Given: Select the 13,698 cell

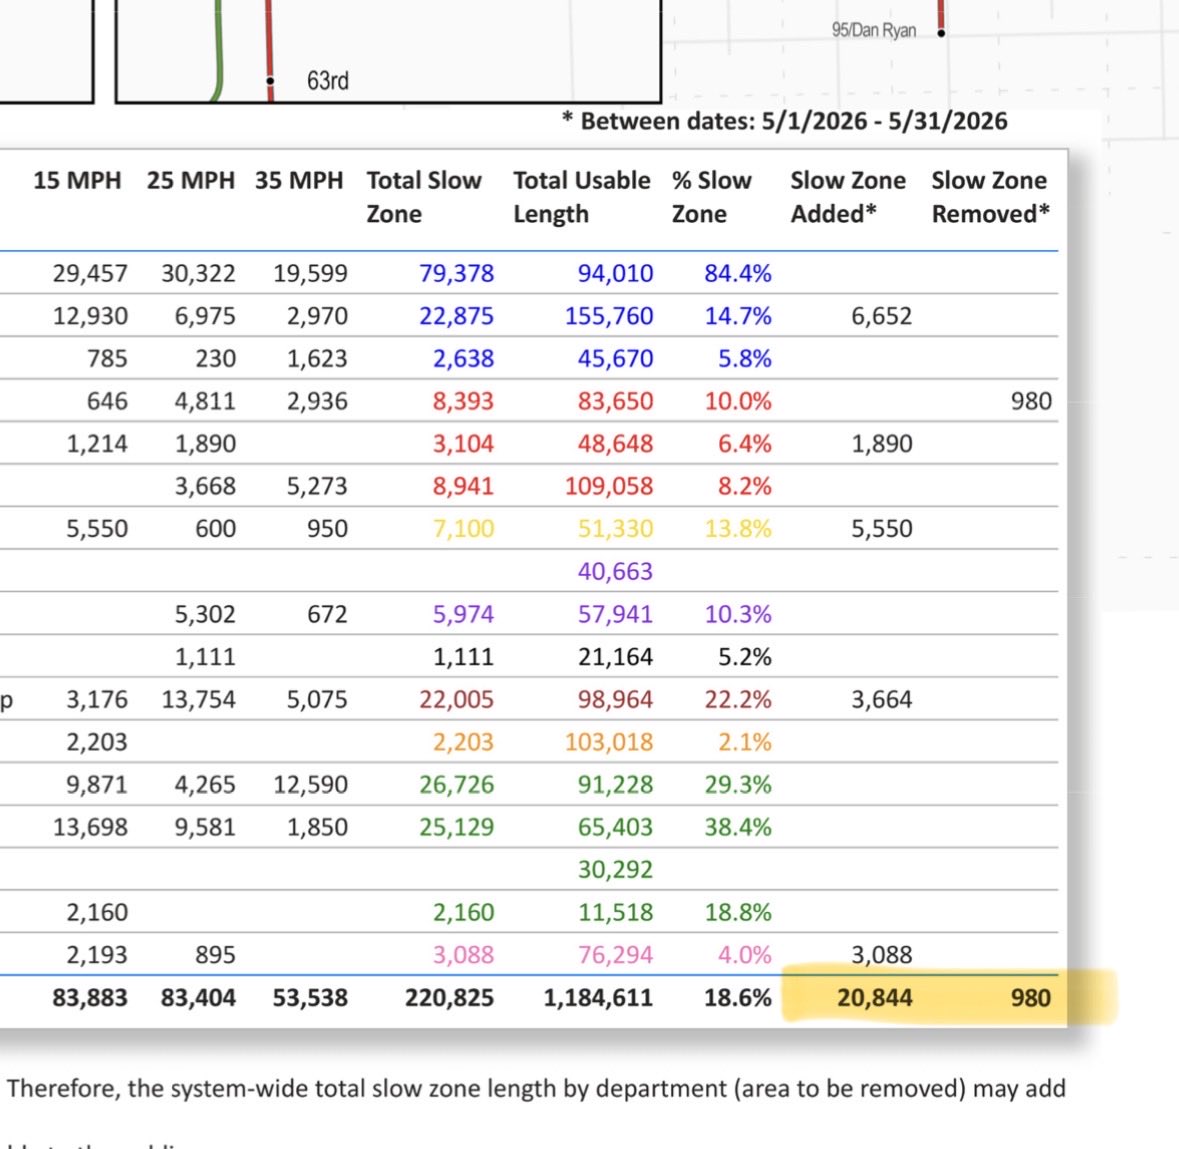Looking at the screenshot, I should coord(90,827).
